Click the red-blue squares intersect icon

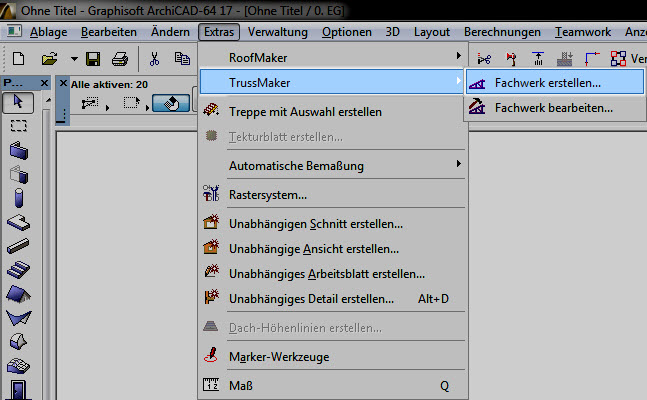click(618, 59)
